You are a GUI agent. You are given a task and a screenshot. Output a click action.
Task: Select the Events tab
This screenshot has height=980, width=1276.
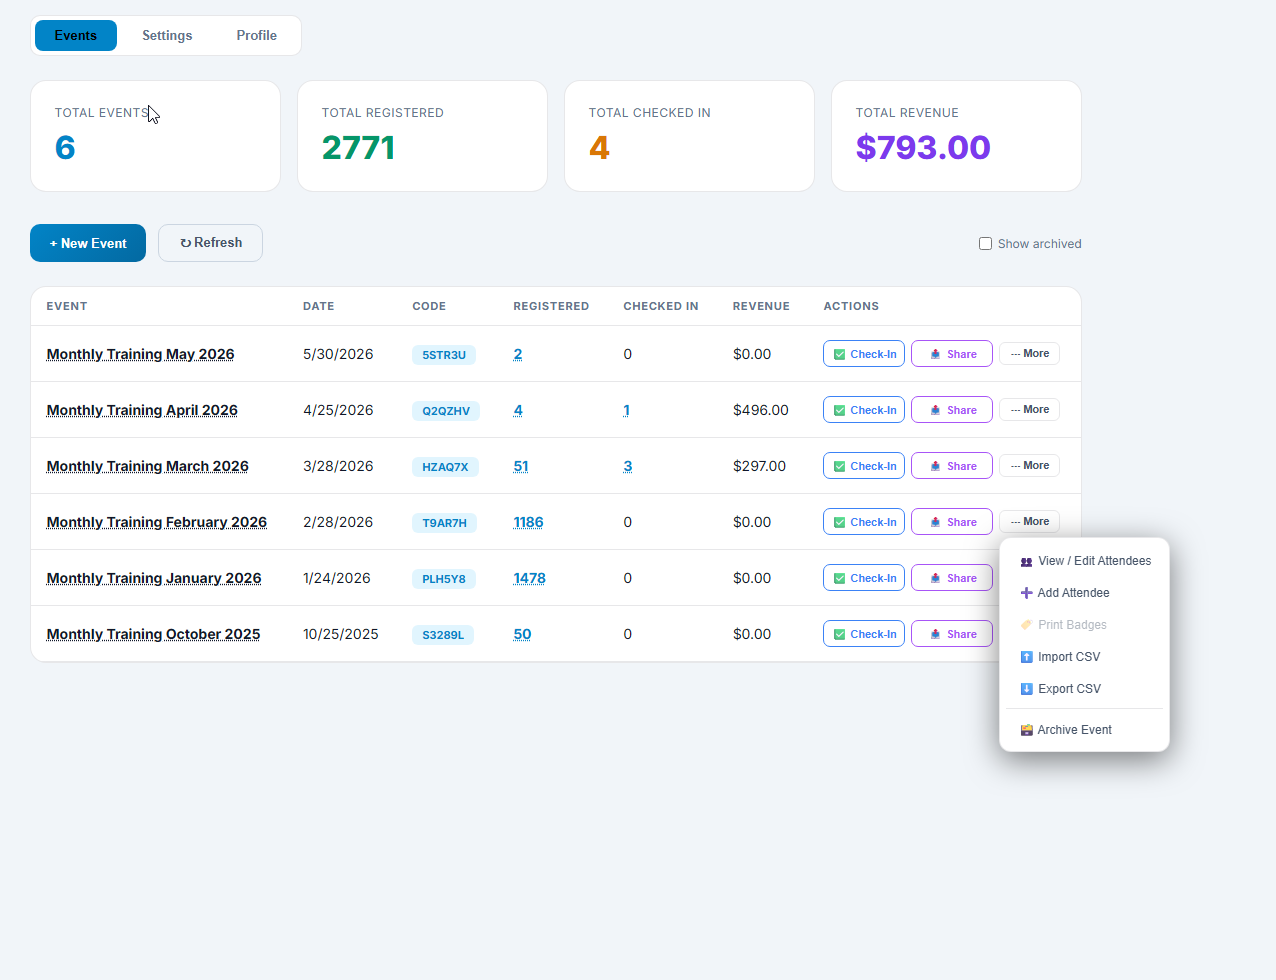(76, 35)
